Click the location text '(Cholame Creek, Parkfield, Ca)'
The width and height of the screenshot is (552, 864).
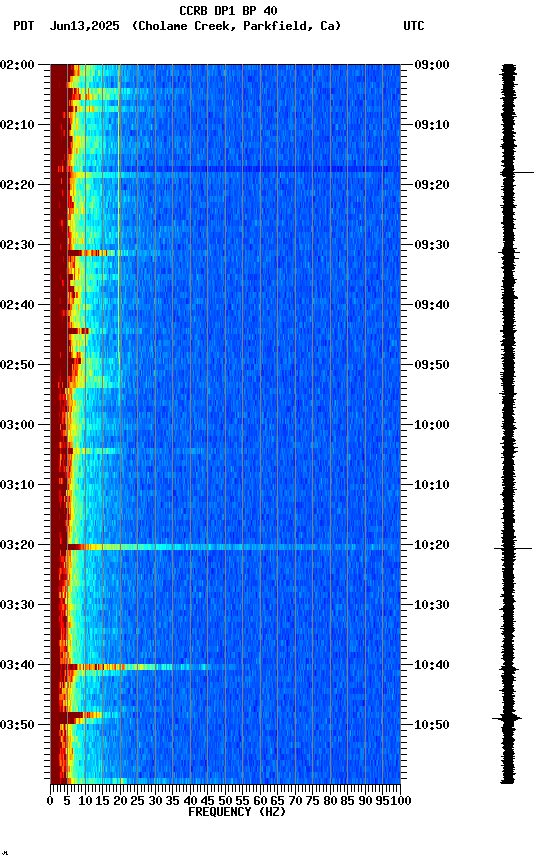tap(236, 26)
